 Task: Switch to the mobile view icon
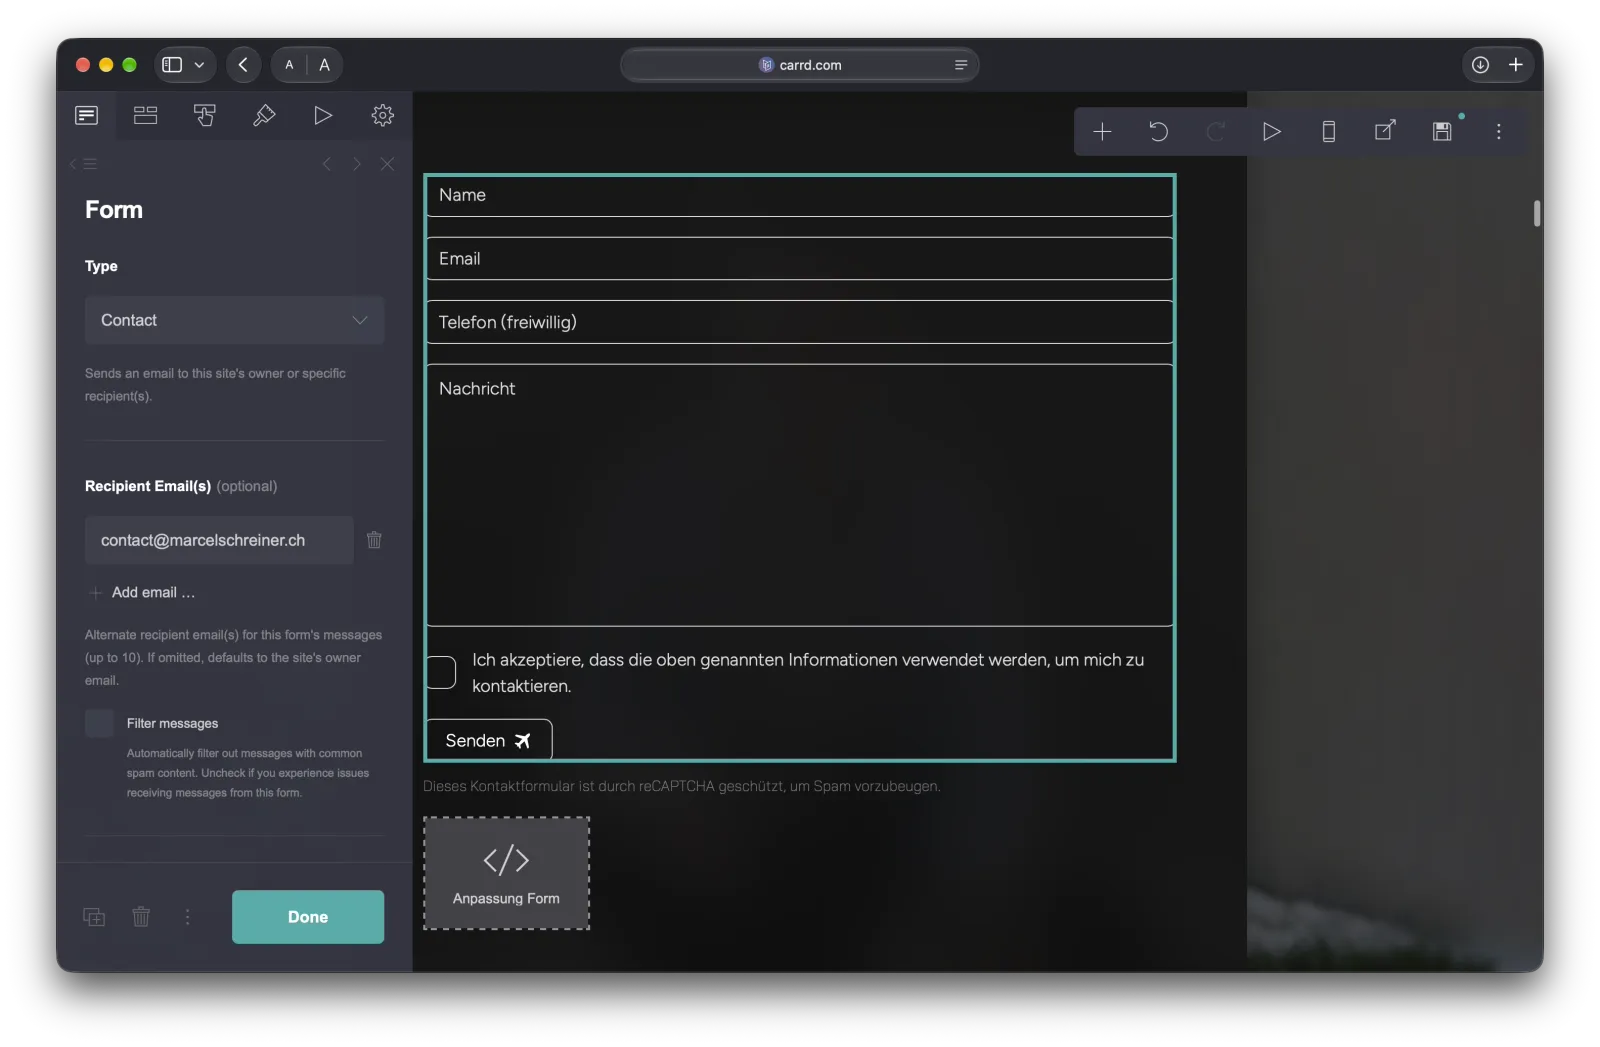pos(1328,132)
